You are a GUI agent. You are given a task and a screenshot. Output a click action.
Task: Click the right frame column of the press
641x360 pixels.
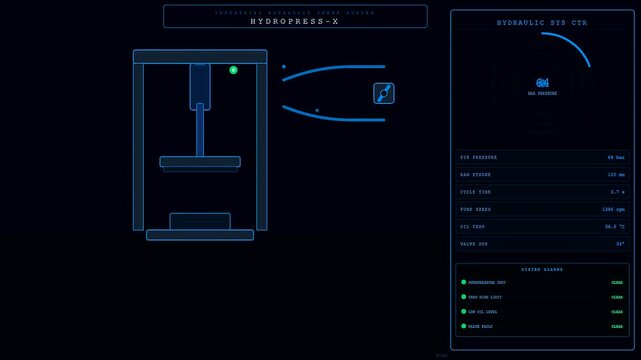[262, 147]
